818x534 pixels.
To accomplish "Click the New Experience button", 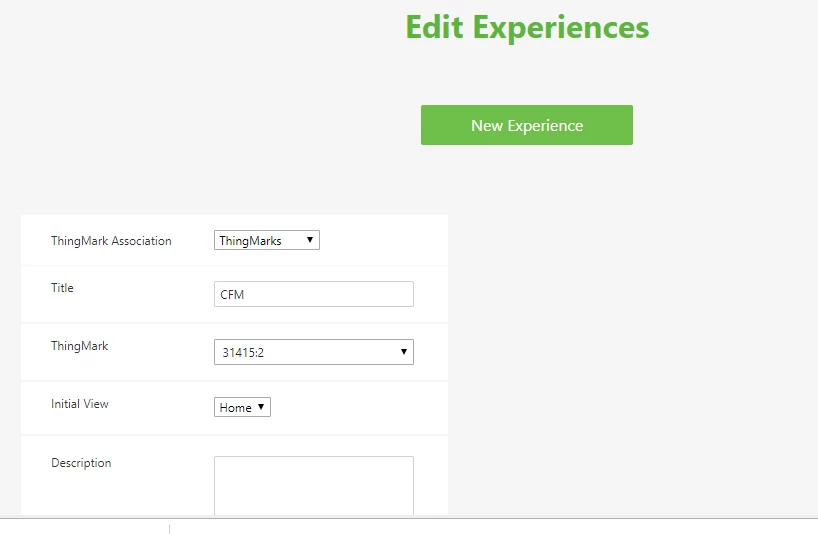I will tap(527, 125).
